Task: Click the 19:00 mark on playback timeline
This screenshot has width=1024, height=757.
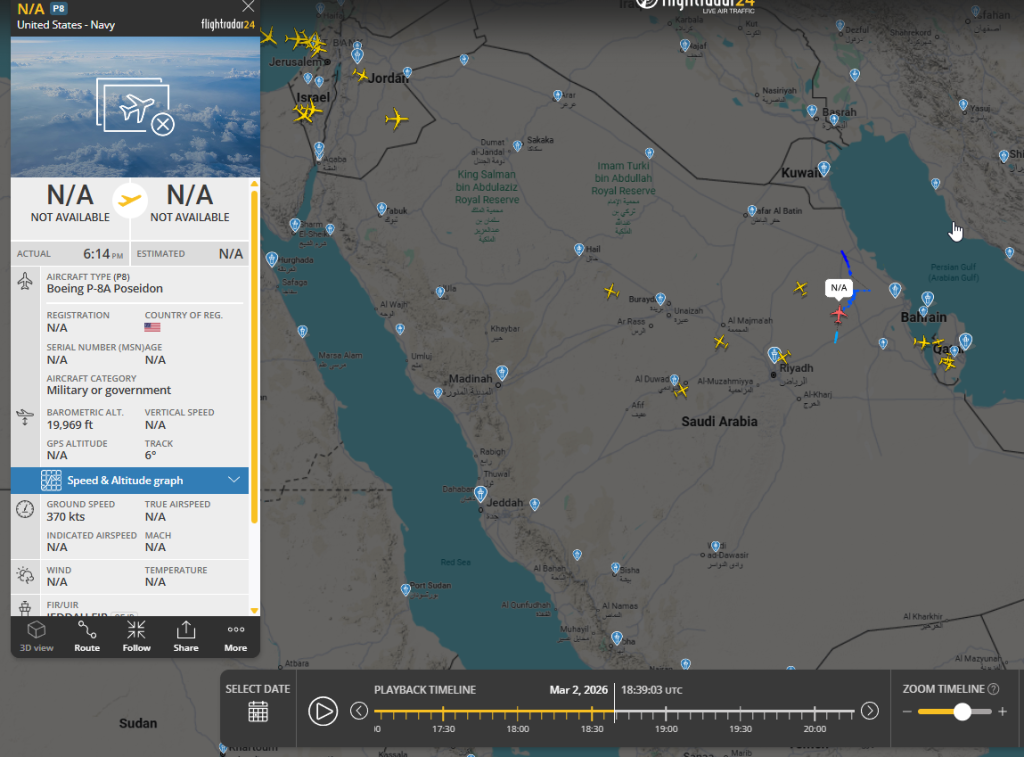Action: pos(666,712)
